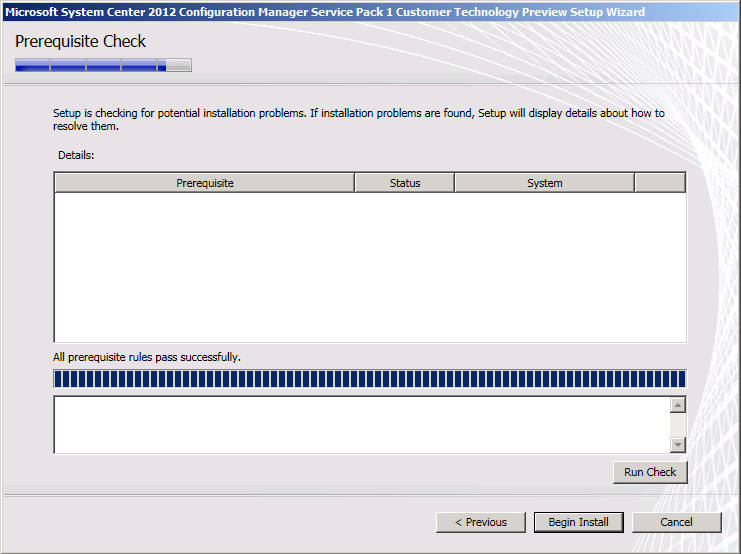Sort by the System column header

(x=544, y=183)
